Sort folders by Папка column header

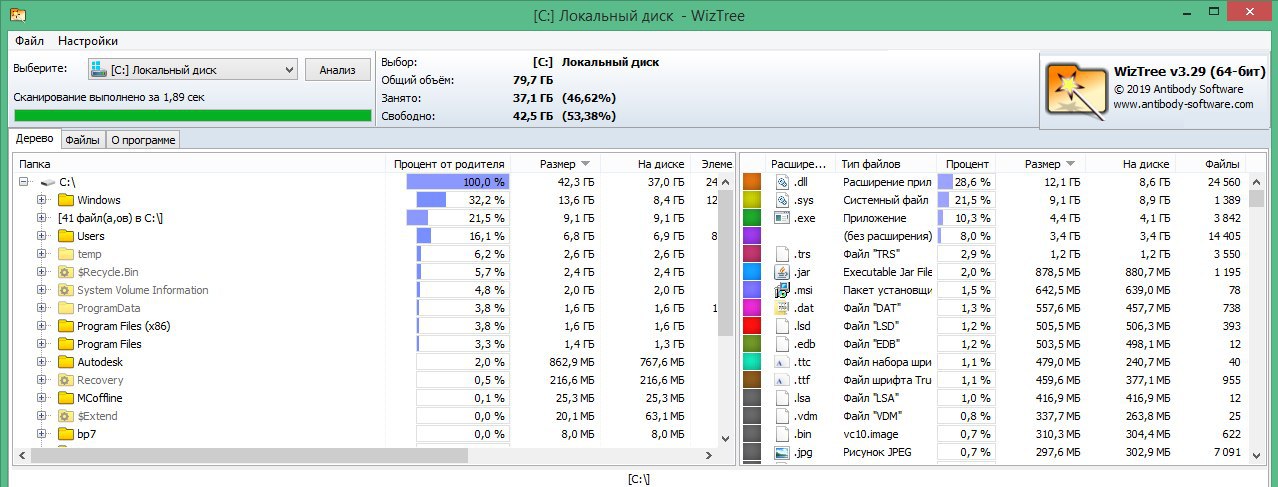coord(200,164)
